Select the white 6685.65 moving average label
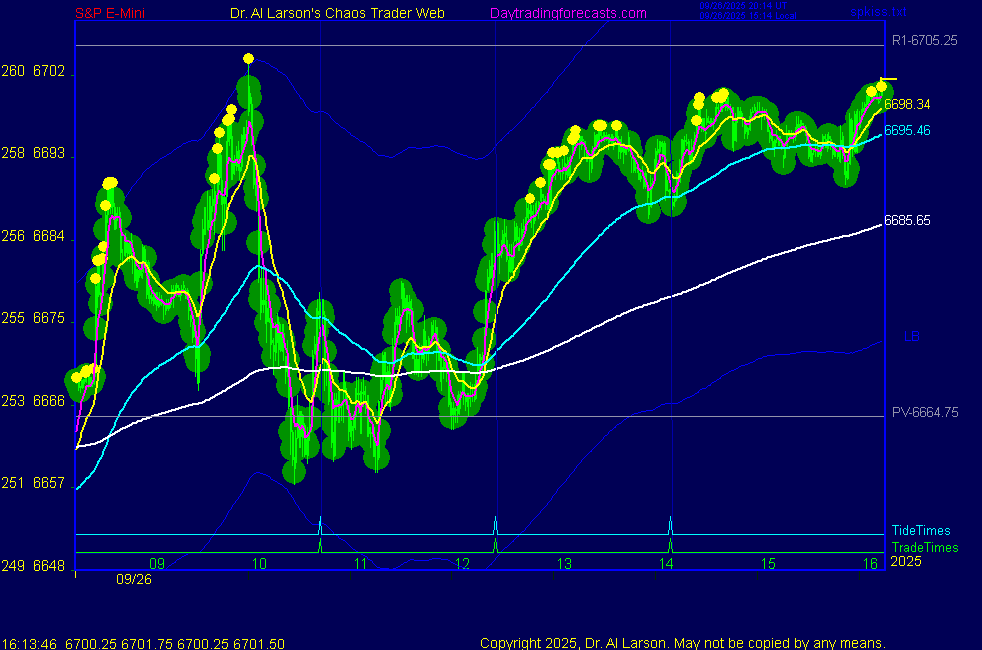Image resolution: width=982 pixels, height=650 pixels. coord(907,220)
